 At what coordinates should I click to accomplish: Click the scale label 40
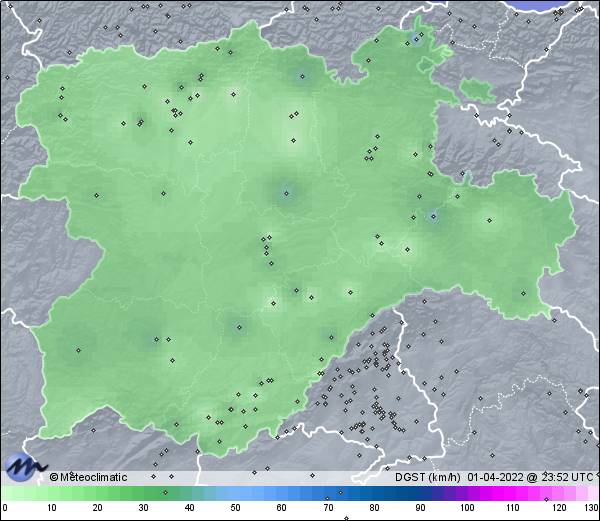pos(190,508)
